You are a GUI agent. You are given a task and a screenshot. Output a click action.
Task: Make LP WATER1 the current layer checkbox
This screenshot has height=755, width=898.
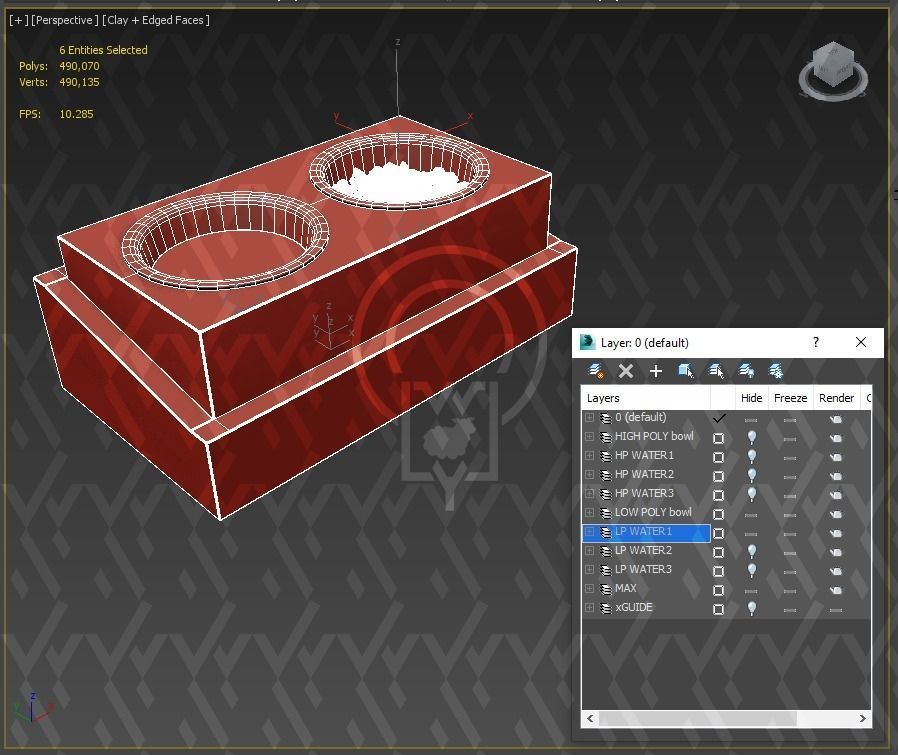pyautogui.click(x=718, y=534)
